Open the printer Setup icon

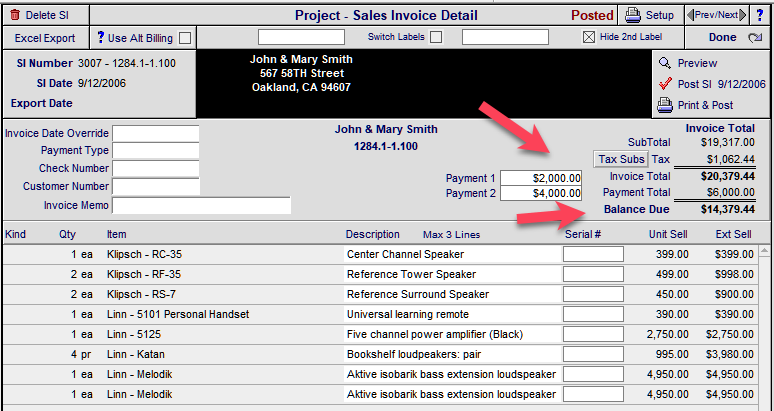[x=633, y=15]
